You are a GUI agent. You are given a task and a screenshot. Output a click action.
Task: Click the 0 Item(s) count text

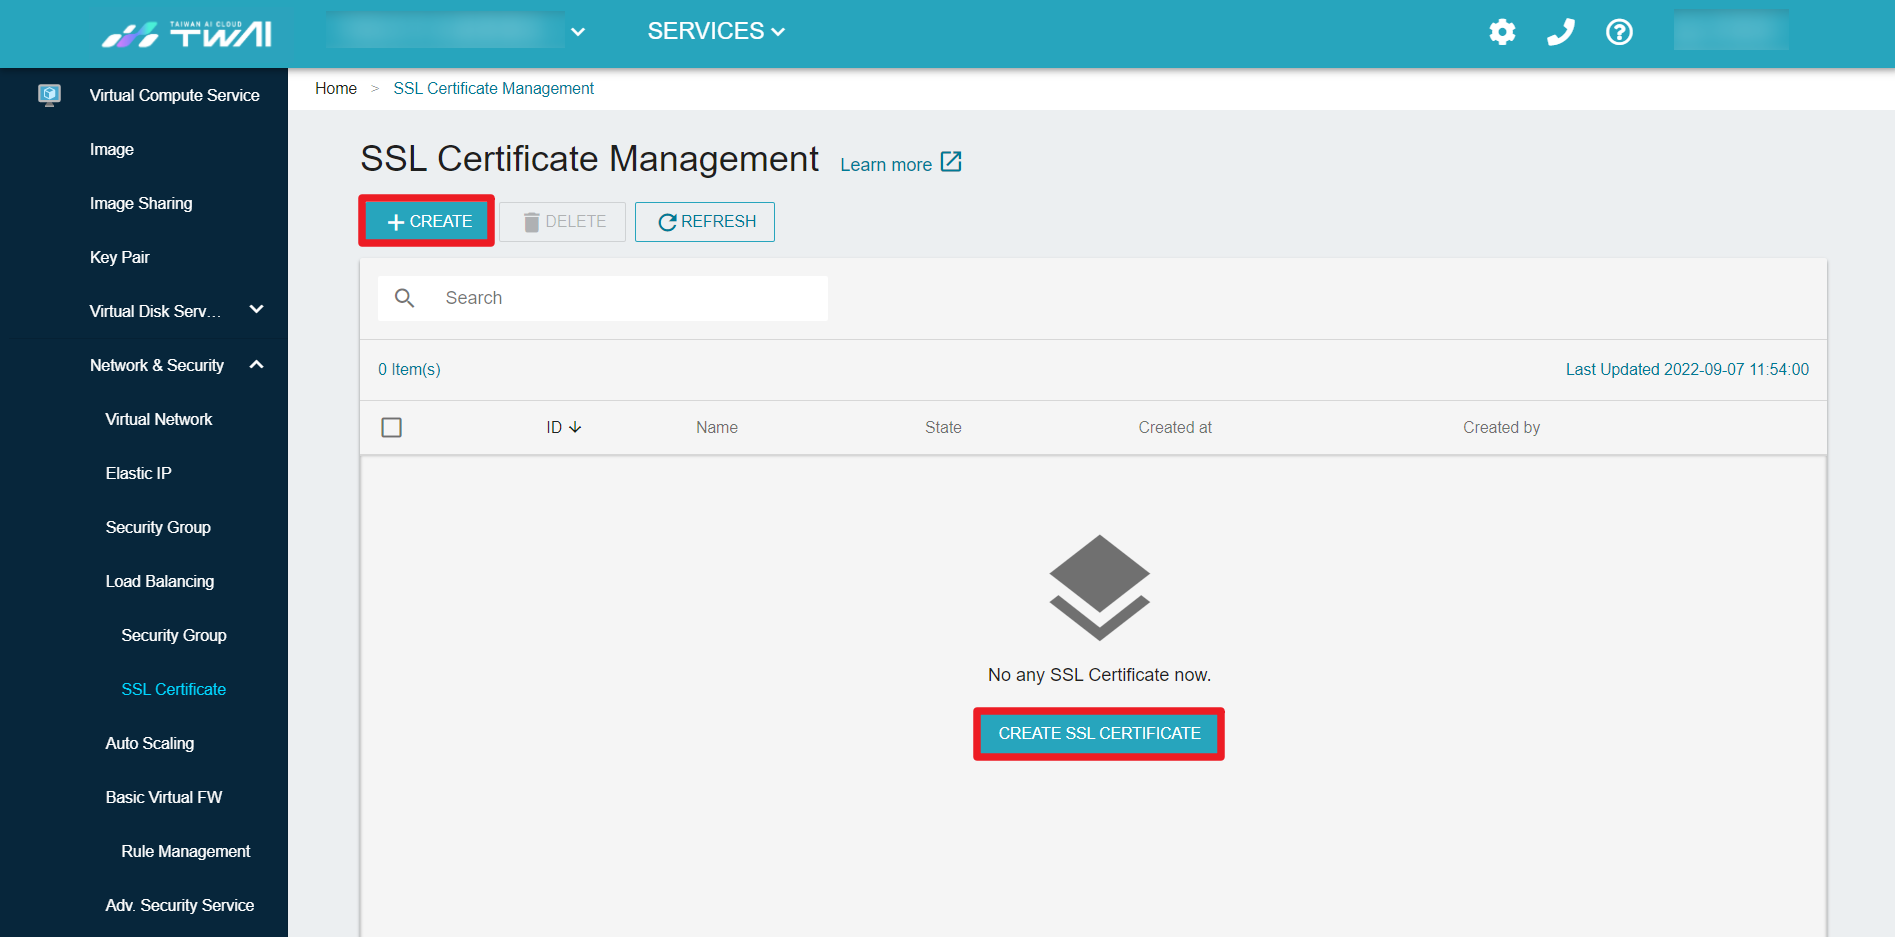[x=409, y=369]
